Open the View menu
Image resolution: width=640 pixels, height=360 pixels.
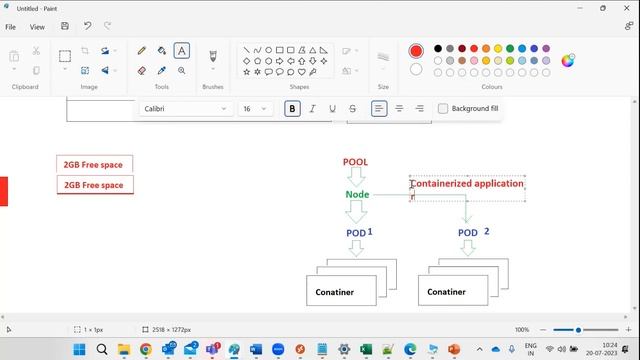coord(37,27)
